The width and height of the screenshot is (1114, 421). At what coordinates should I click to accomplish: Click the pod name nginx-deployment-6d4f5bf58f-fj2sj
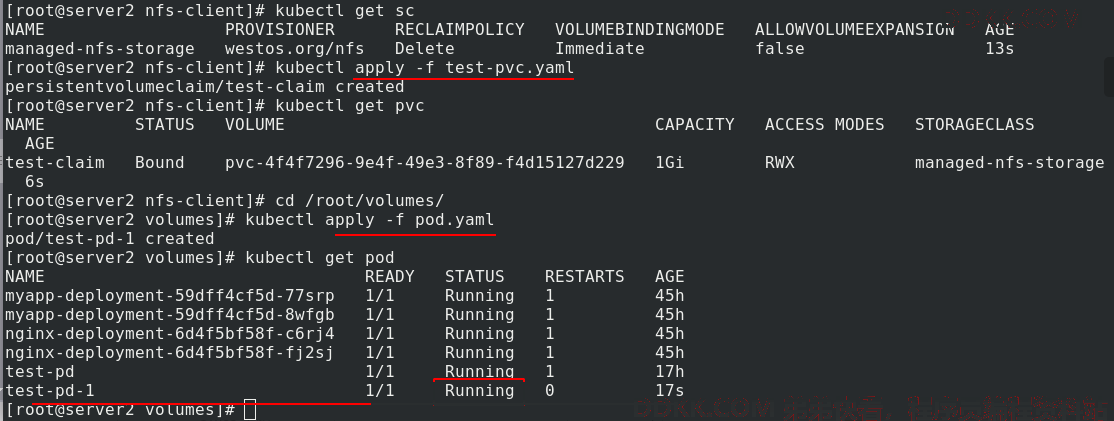169,353
